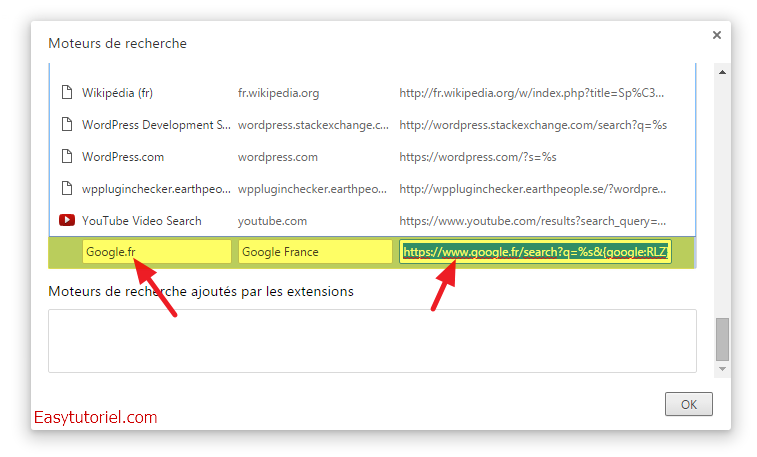Select the Wikipédia (fr) row name

(117, 93)
